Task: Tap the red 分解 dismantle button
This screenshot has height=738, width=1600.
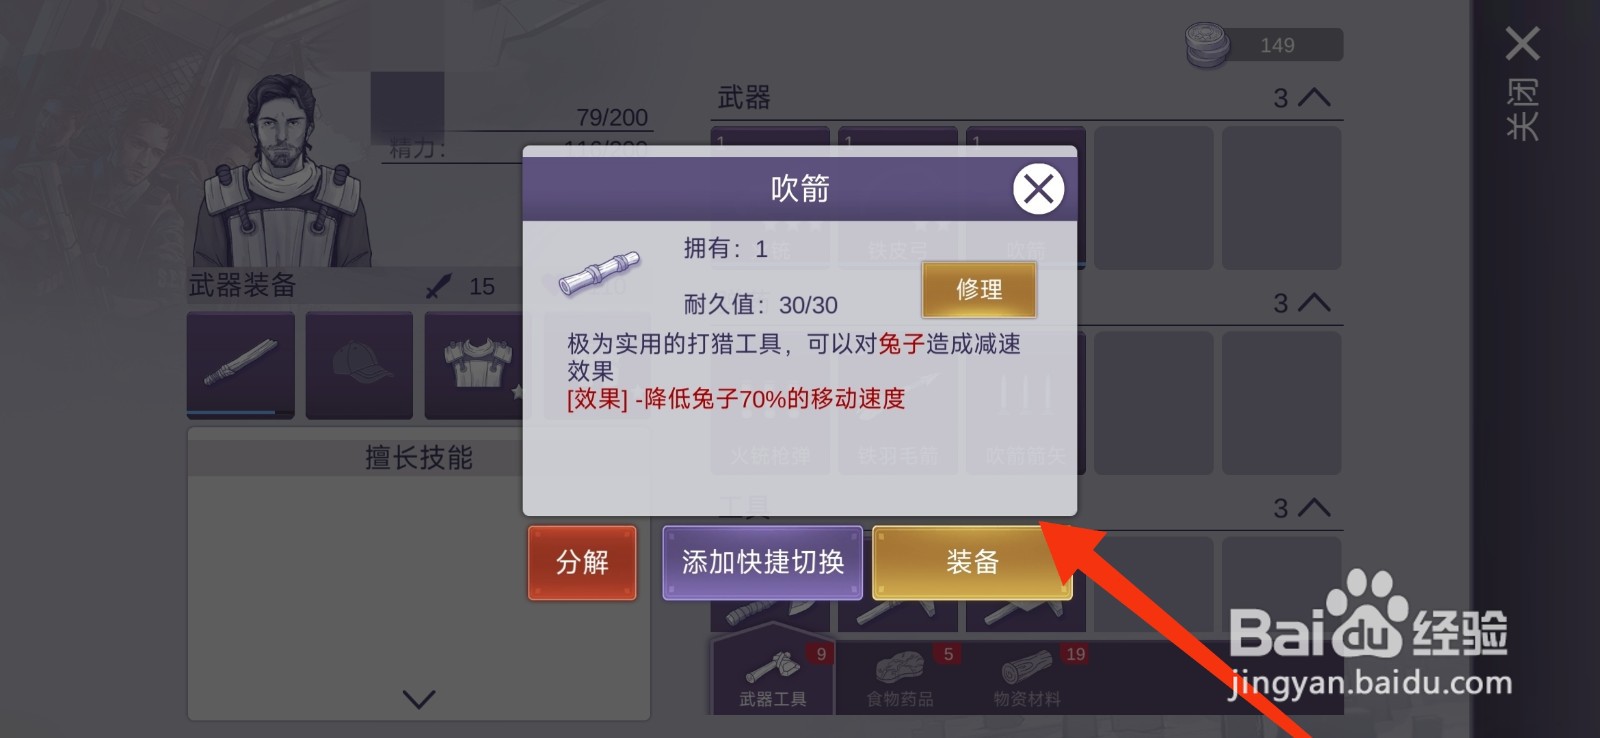Action: [x=582, y=563]
